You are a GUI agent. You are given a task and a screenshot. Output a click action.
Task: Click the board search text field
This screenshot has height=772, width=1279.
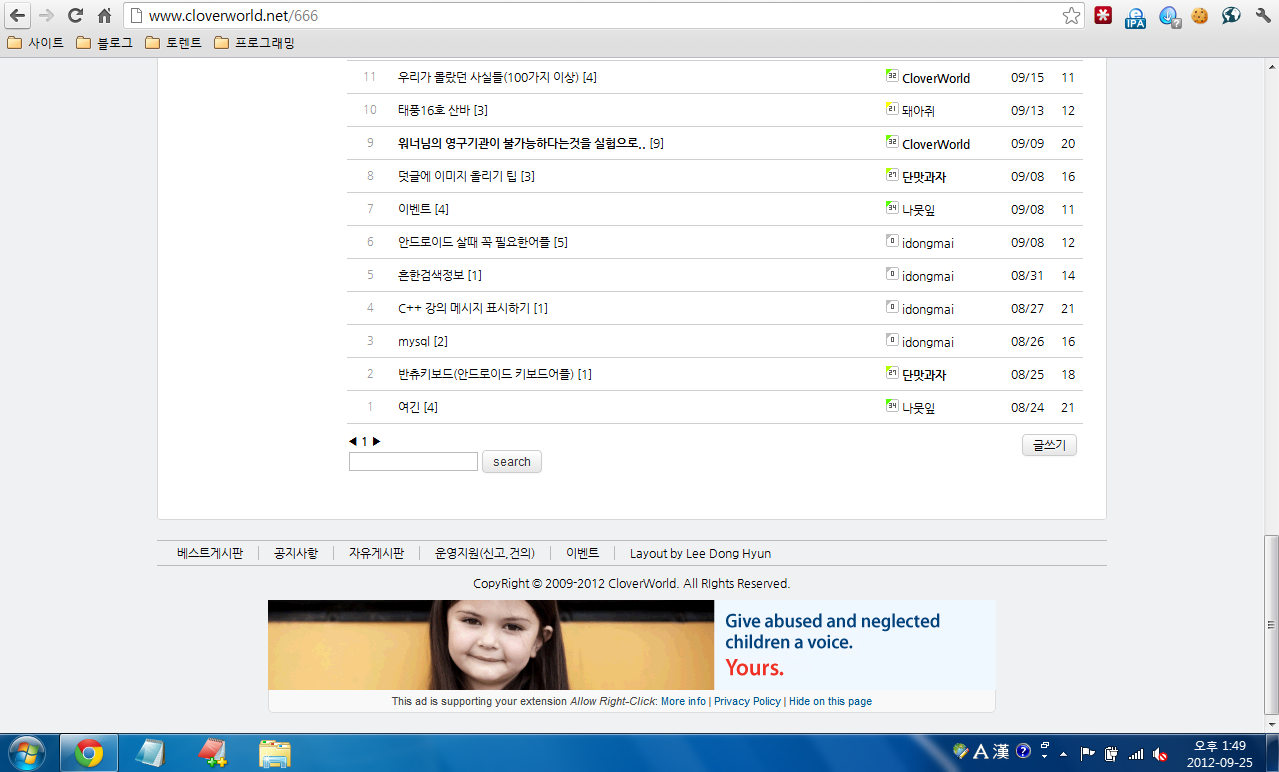pyautogui.click(x=413, y=462)
